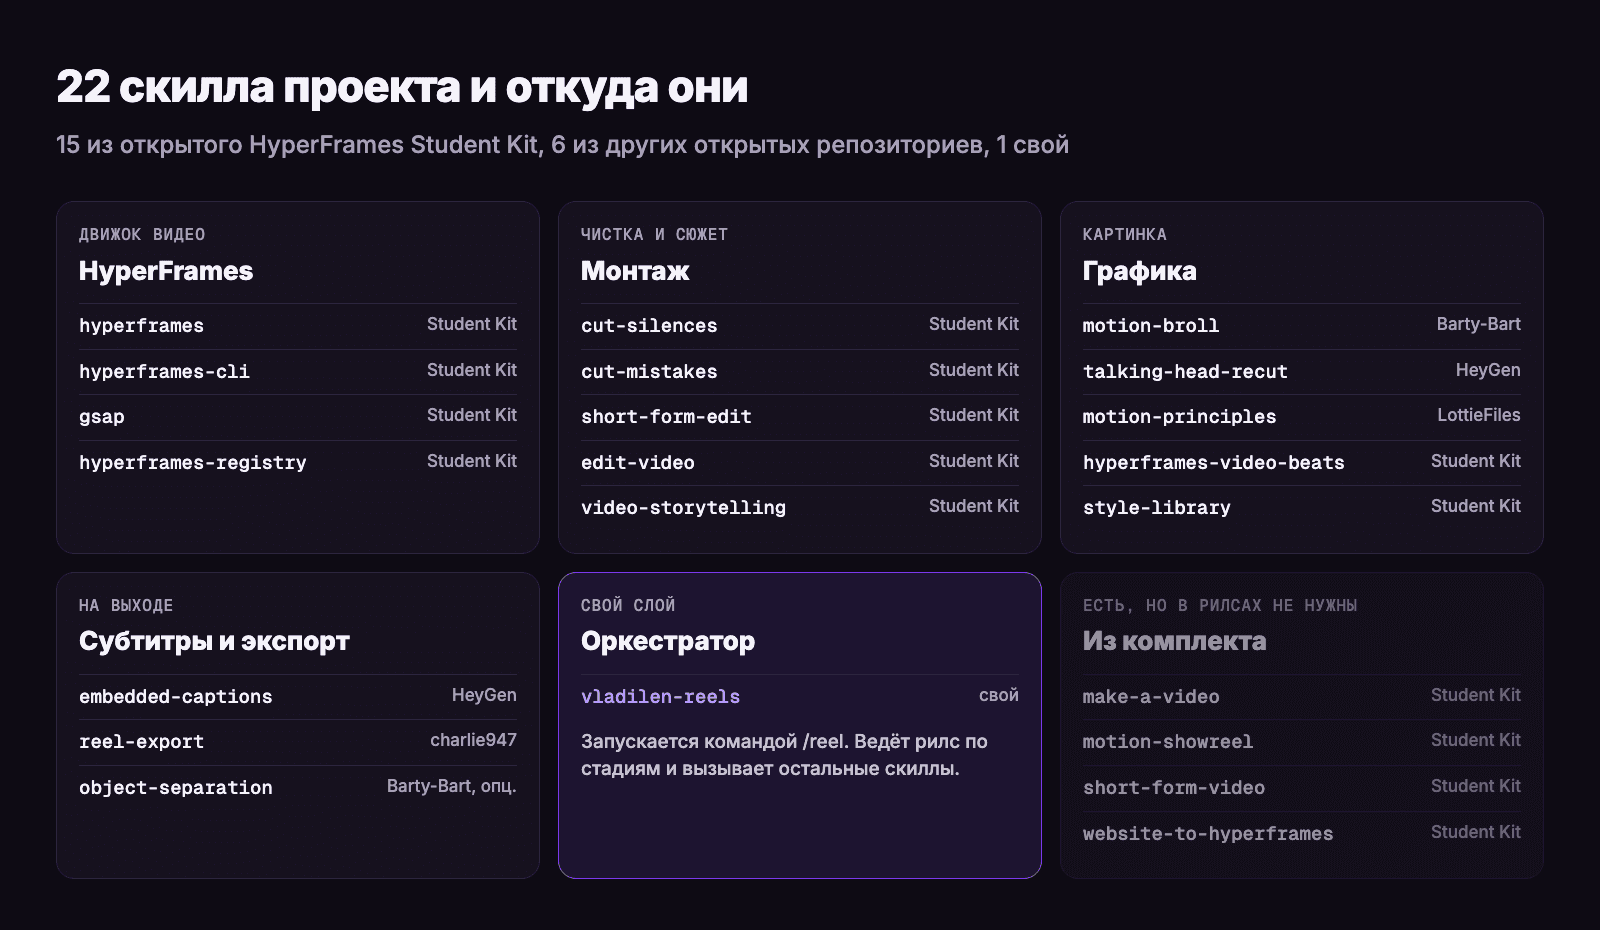Click hyperframes-registry in the HyperFrames card
This screenshot has width=1600, height=930.
click(x=193, y=463)
